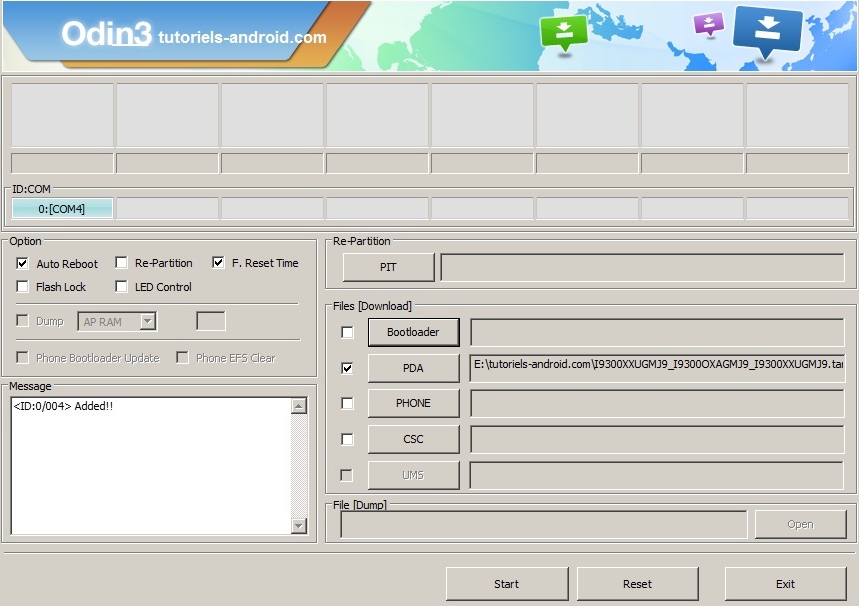Click the small purple download icon
Viewport: 859px width, 606px height.
[x=709, y=24]
